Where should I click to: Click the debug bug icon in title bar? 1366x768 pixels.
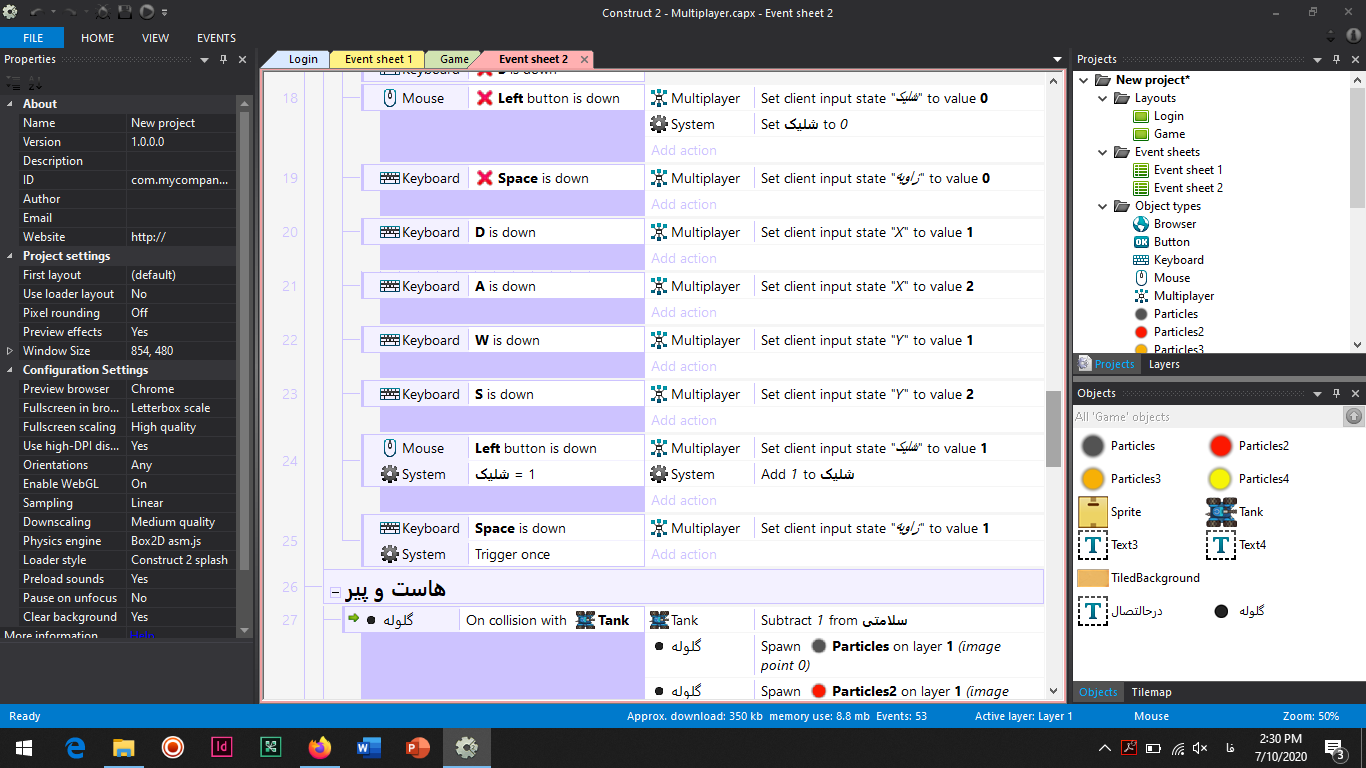[104, 13]
